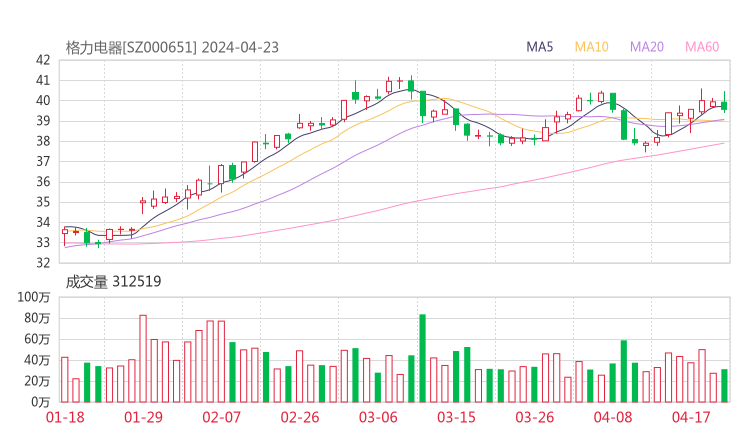Click the 40 price axis label
This screenshot has width=740, height=440.
pyautogui.click(x=43, y=101)
